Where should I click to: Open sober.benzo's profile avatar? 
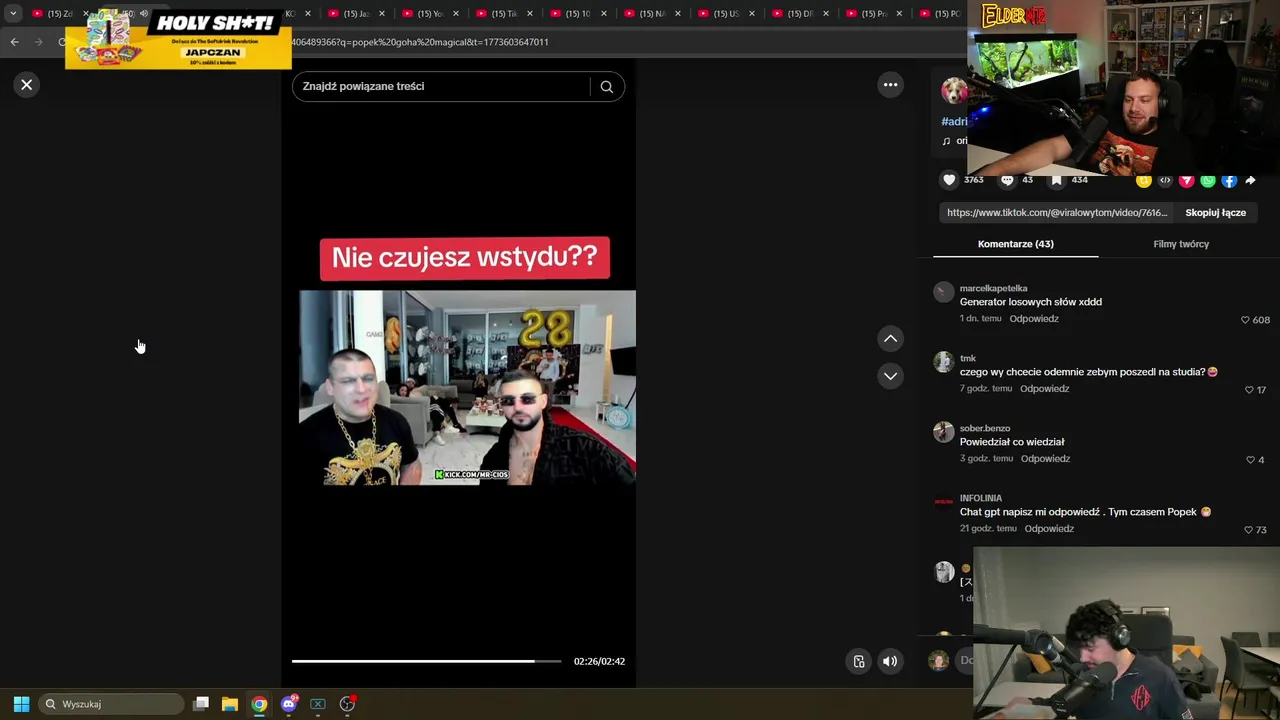(944, 432)
